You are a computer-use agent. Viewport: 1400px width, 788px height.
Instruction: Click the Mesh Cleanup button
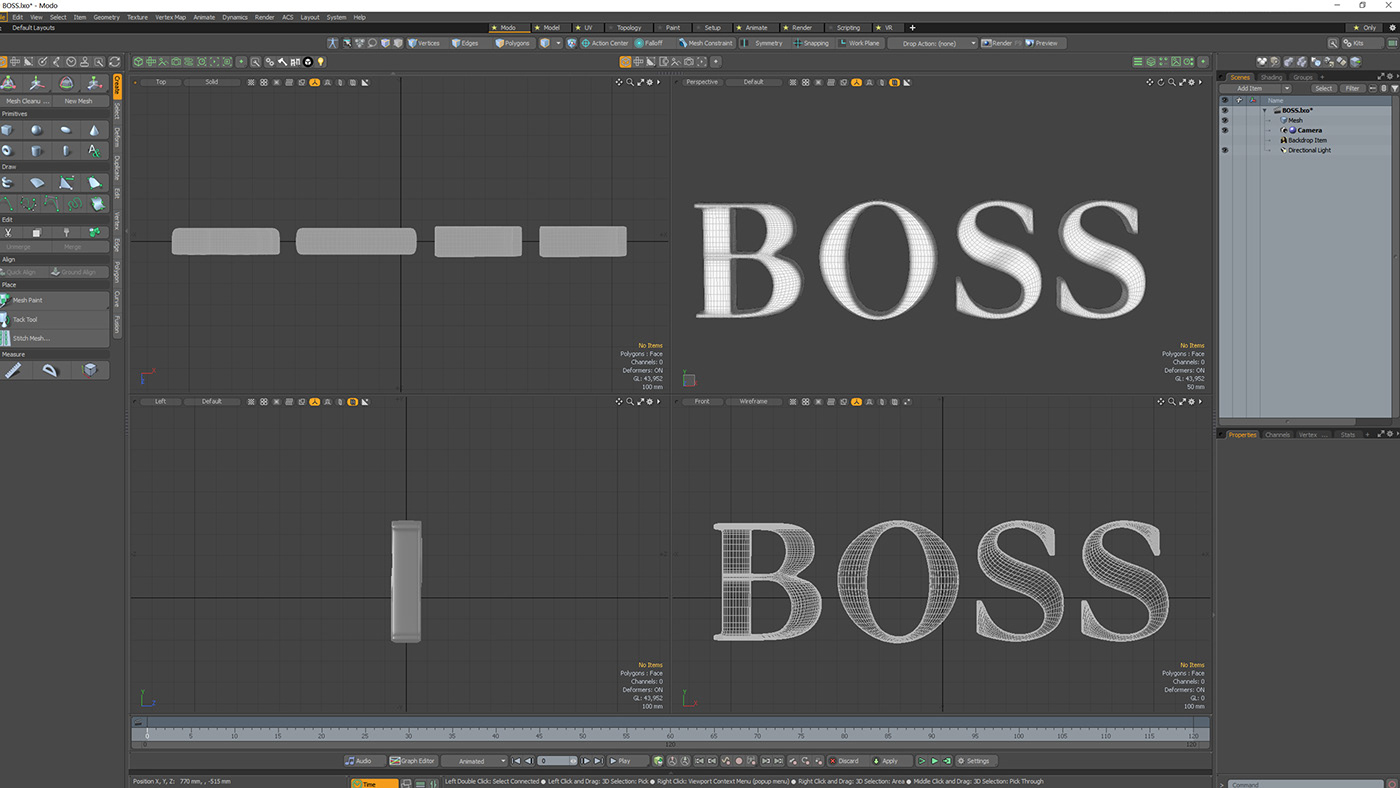click(27, 101)
